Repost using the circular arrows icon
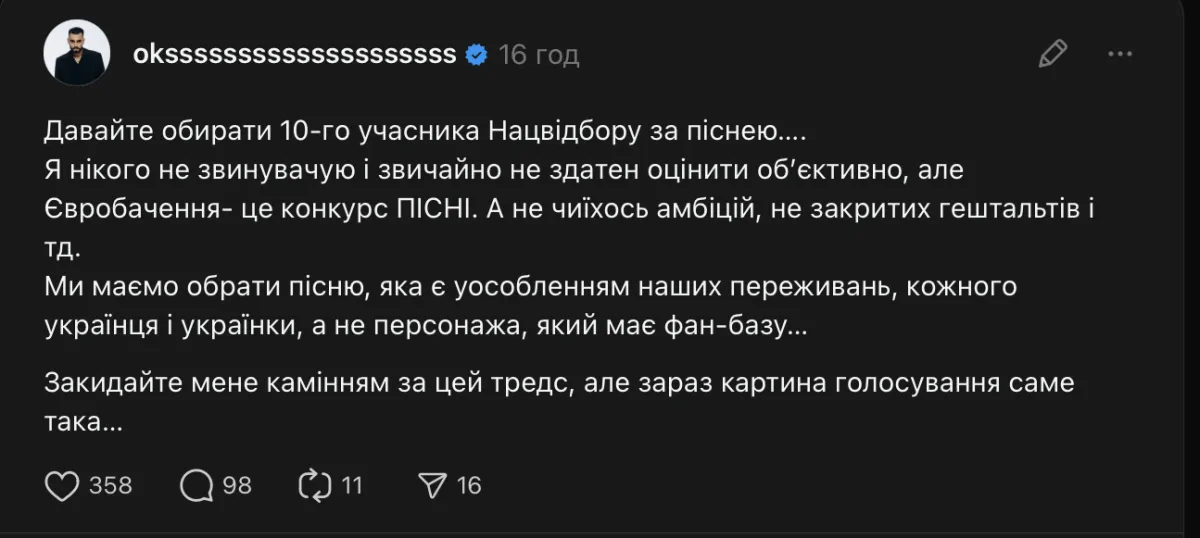The image size is (1200, 538). (315, 486)
